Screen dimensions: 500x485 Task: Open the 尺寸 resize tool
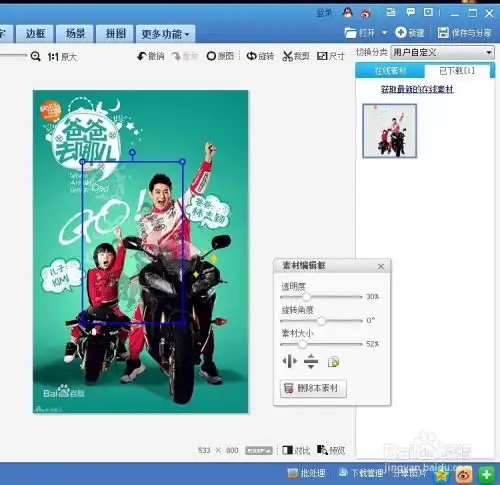coord(331,56)
